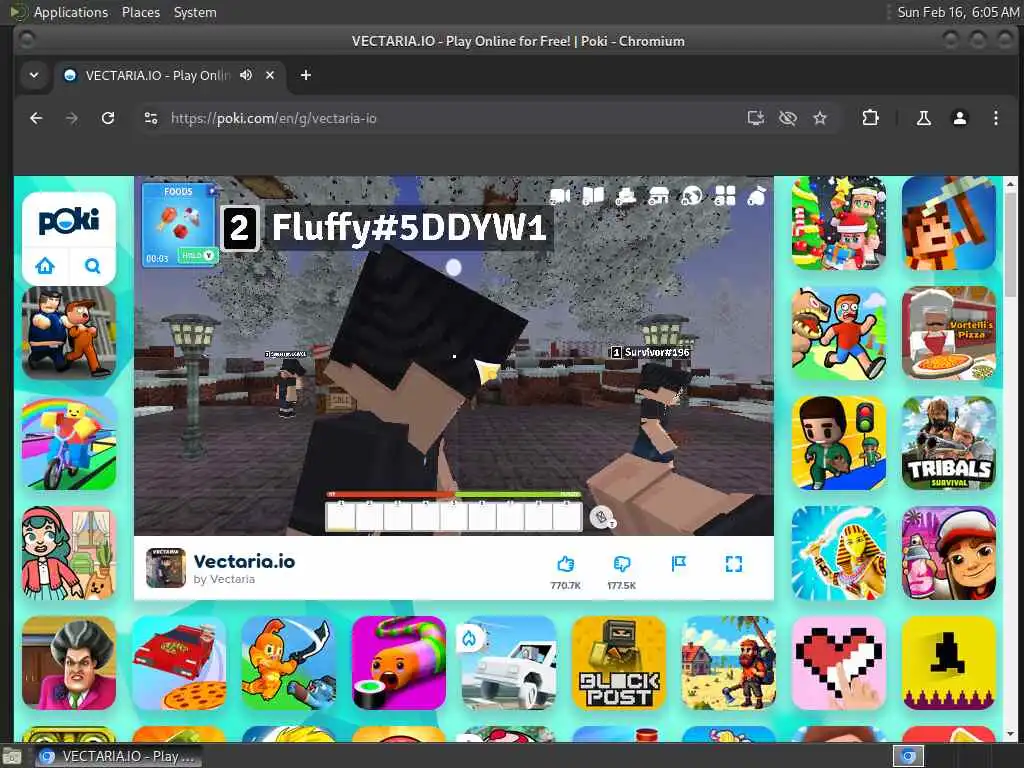Reload the page in Chromium
The image size is (1024, 768).
(x=108, y=118)
